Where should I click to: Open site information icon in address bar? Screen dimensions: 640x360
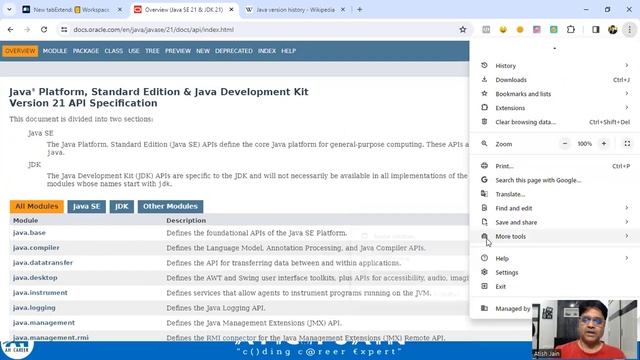pos(64,29)
